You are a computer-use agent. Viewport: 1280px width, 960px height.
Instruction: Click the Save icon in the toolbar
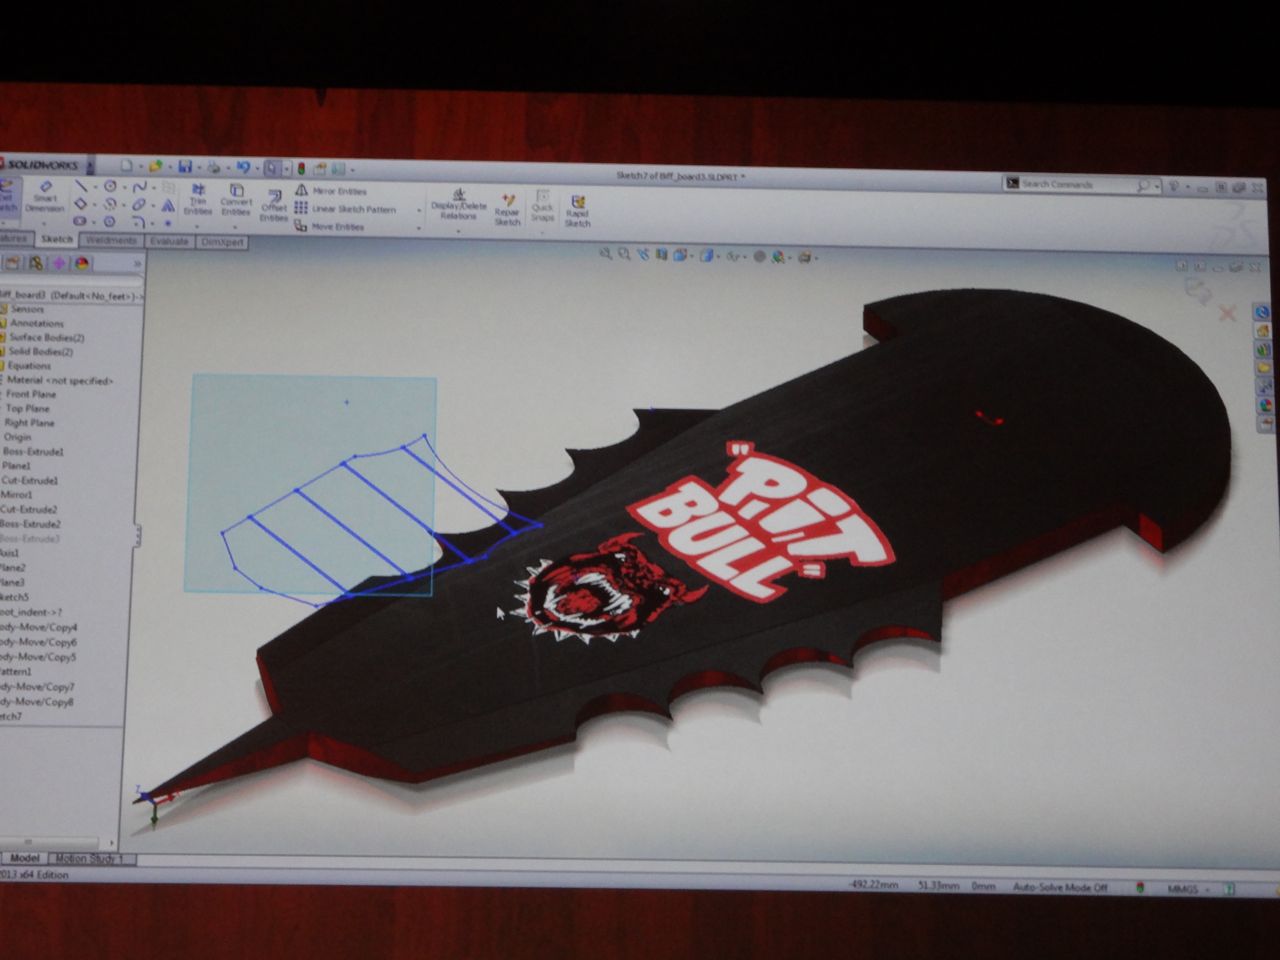[184, 167]
